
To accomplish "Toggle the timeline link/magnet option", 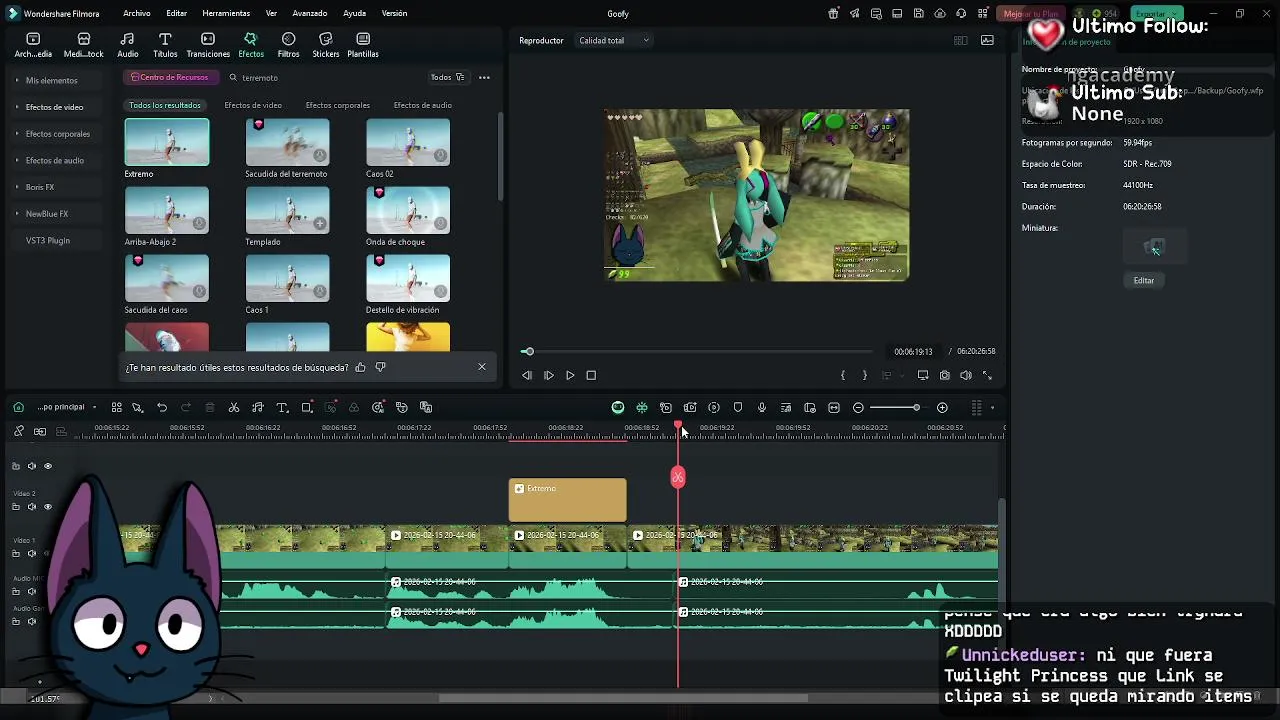I will [x=19, y=431].
